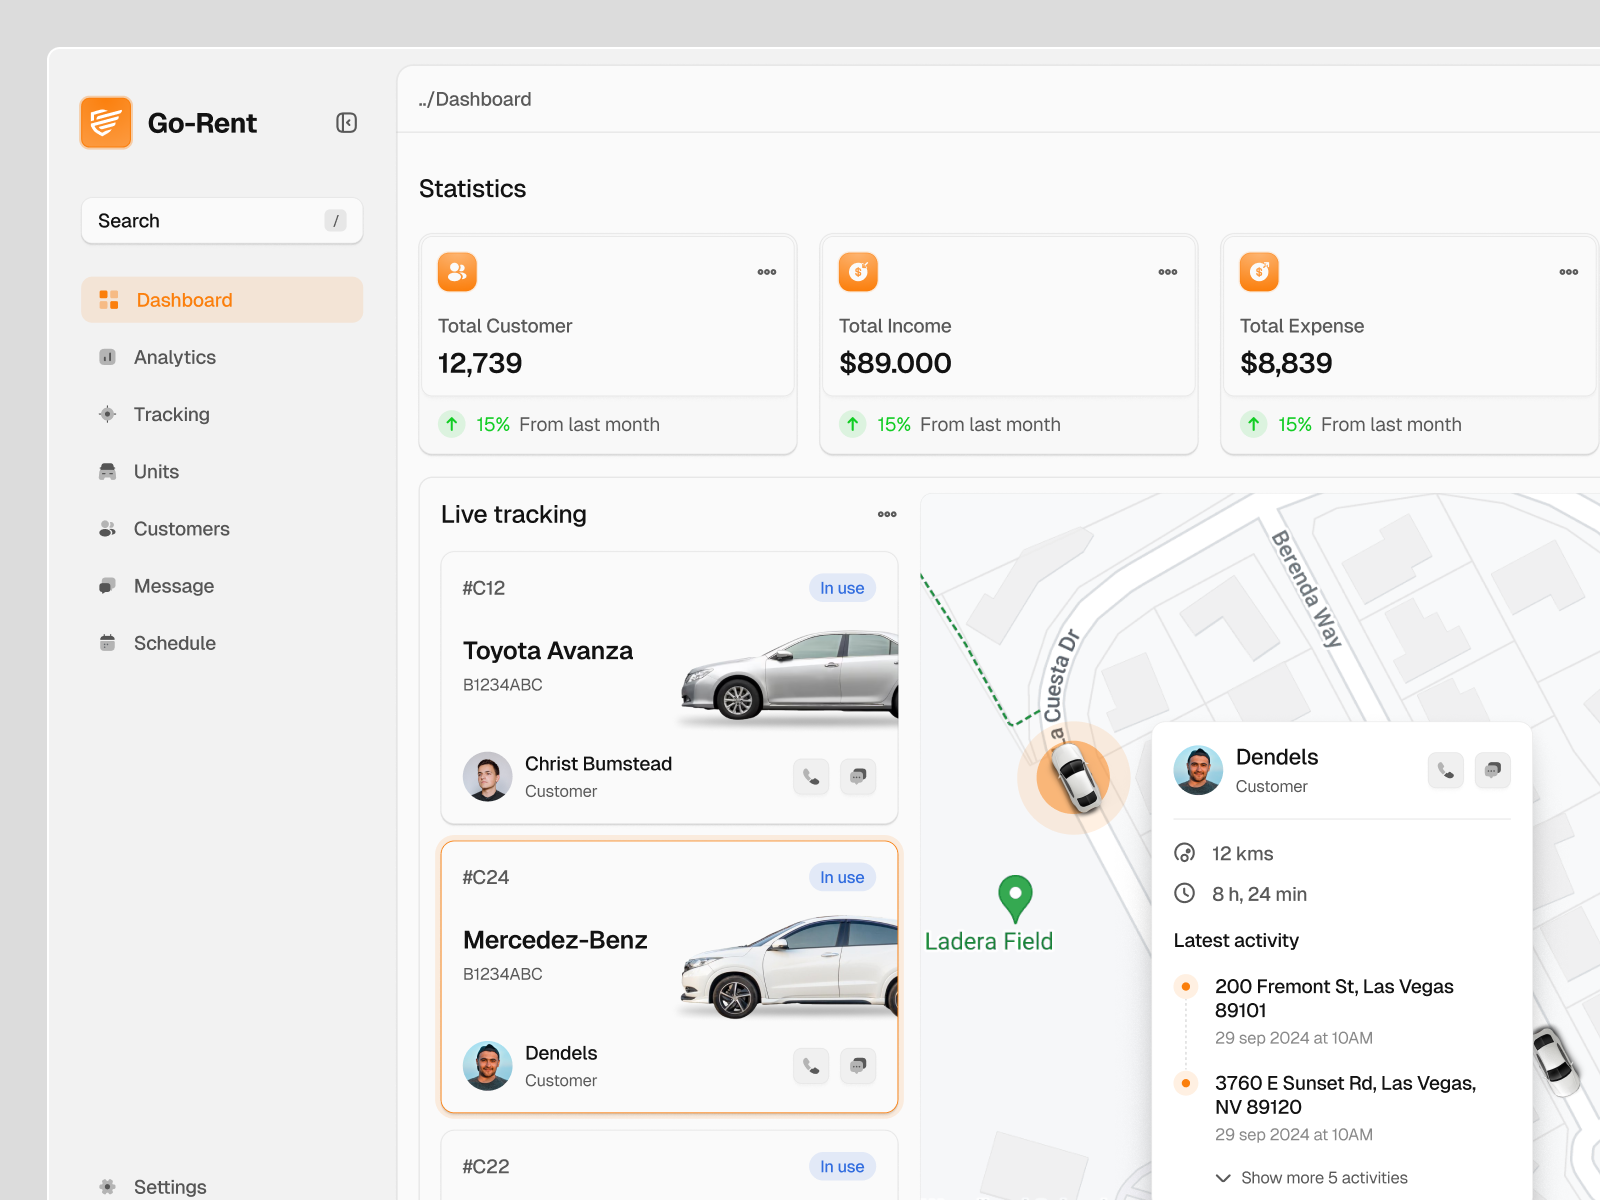This screenshot has width=1600, height=1200.
Task: Switch to the Analytics section
Action: (x=175, y=357)
